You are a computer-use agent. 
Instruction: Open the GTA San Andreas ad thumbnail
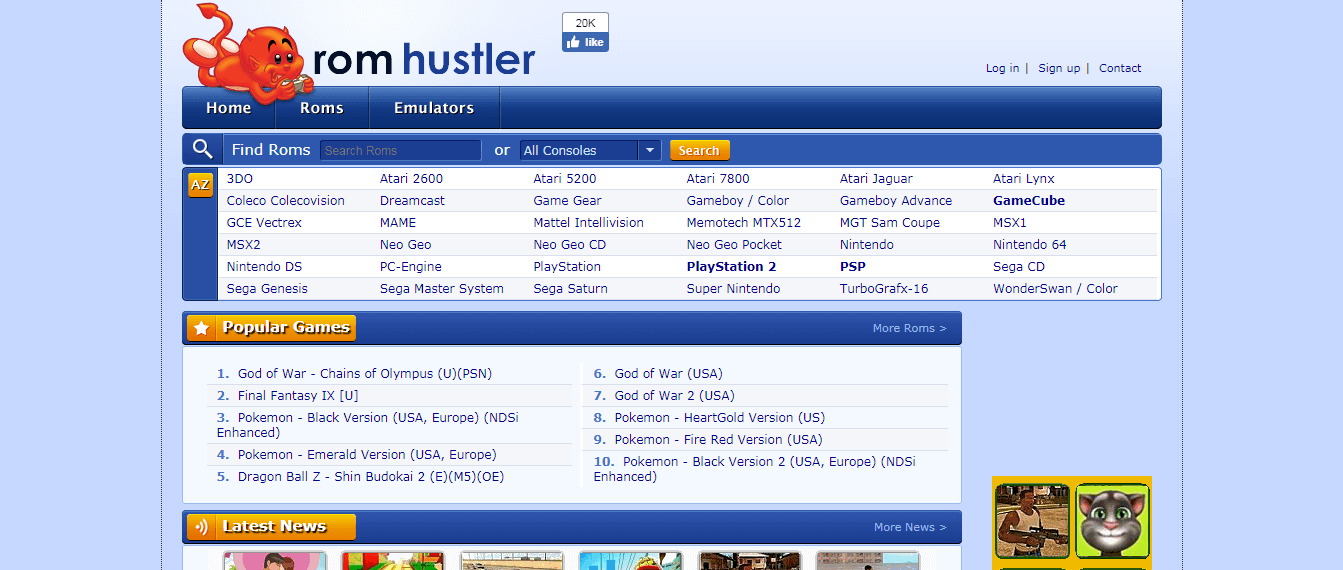1032,520
